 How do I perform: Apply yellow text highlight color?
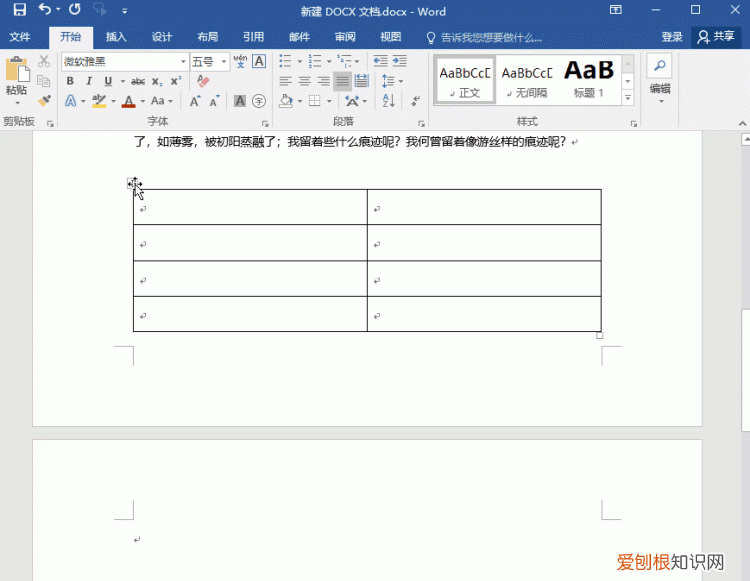click(x=99, y=101)
